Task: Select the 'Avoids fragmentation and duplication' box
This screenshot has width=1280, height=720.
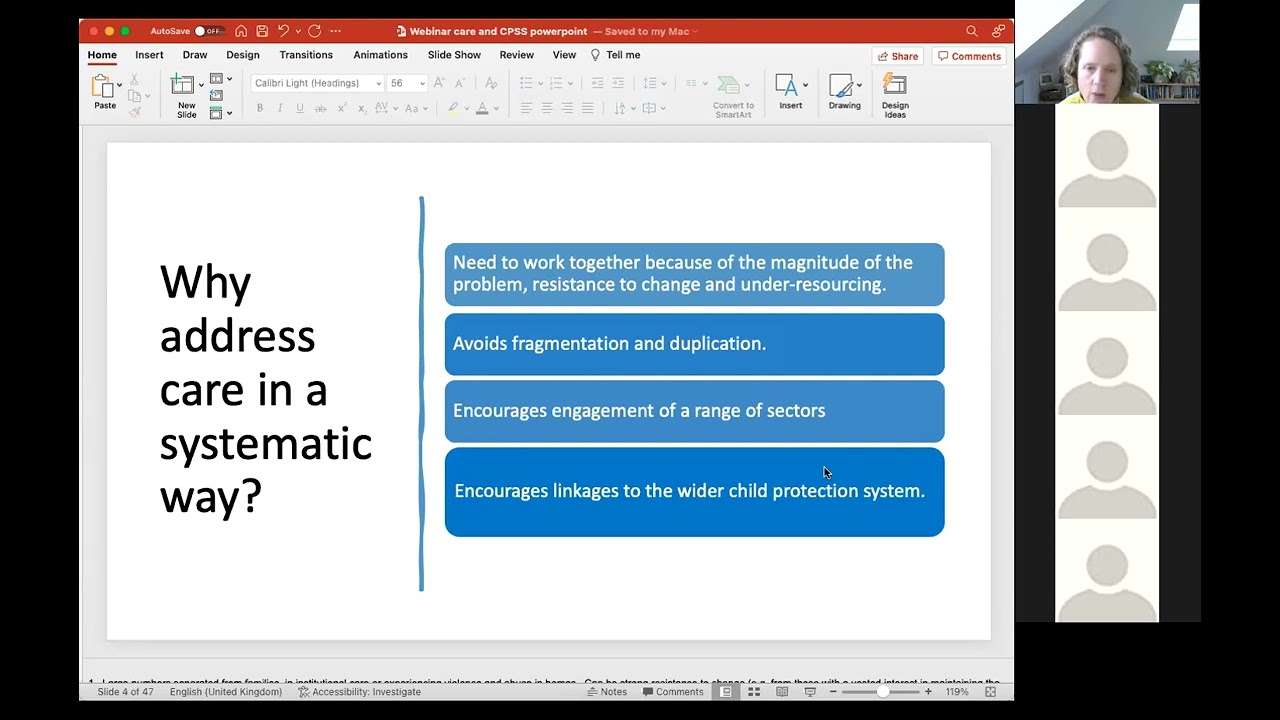Action: point(694,344)
